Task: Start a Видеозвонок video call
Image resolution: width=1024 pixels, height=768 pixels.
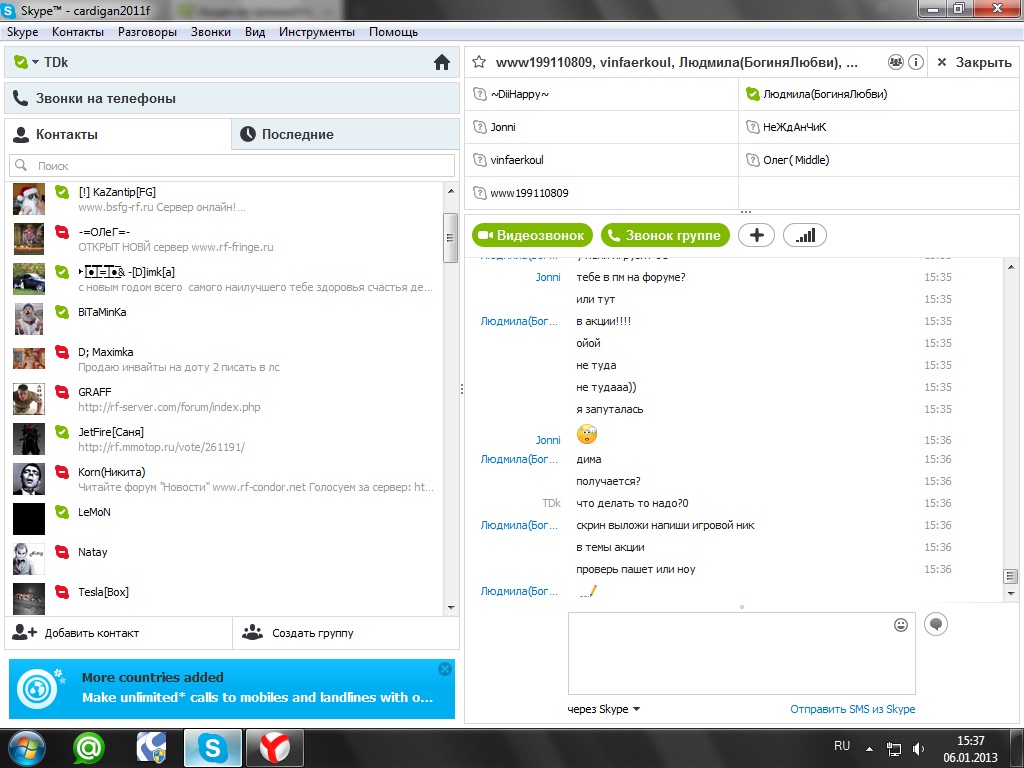Action: click(532, 235)
